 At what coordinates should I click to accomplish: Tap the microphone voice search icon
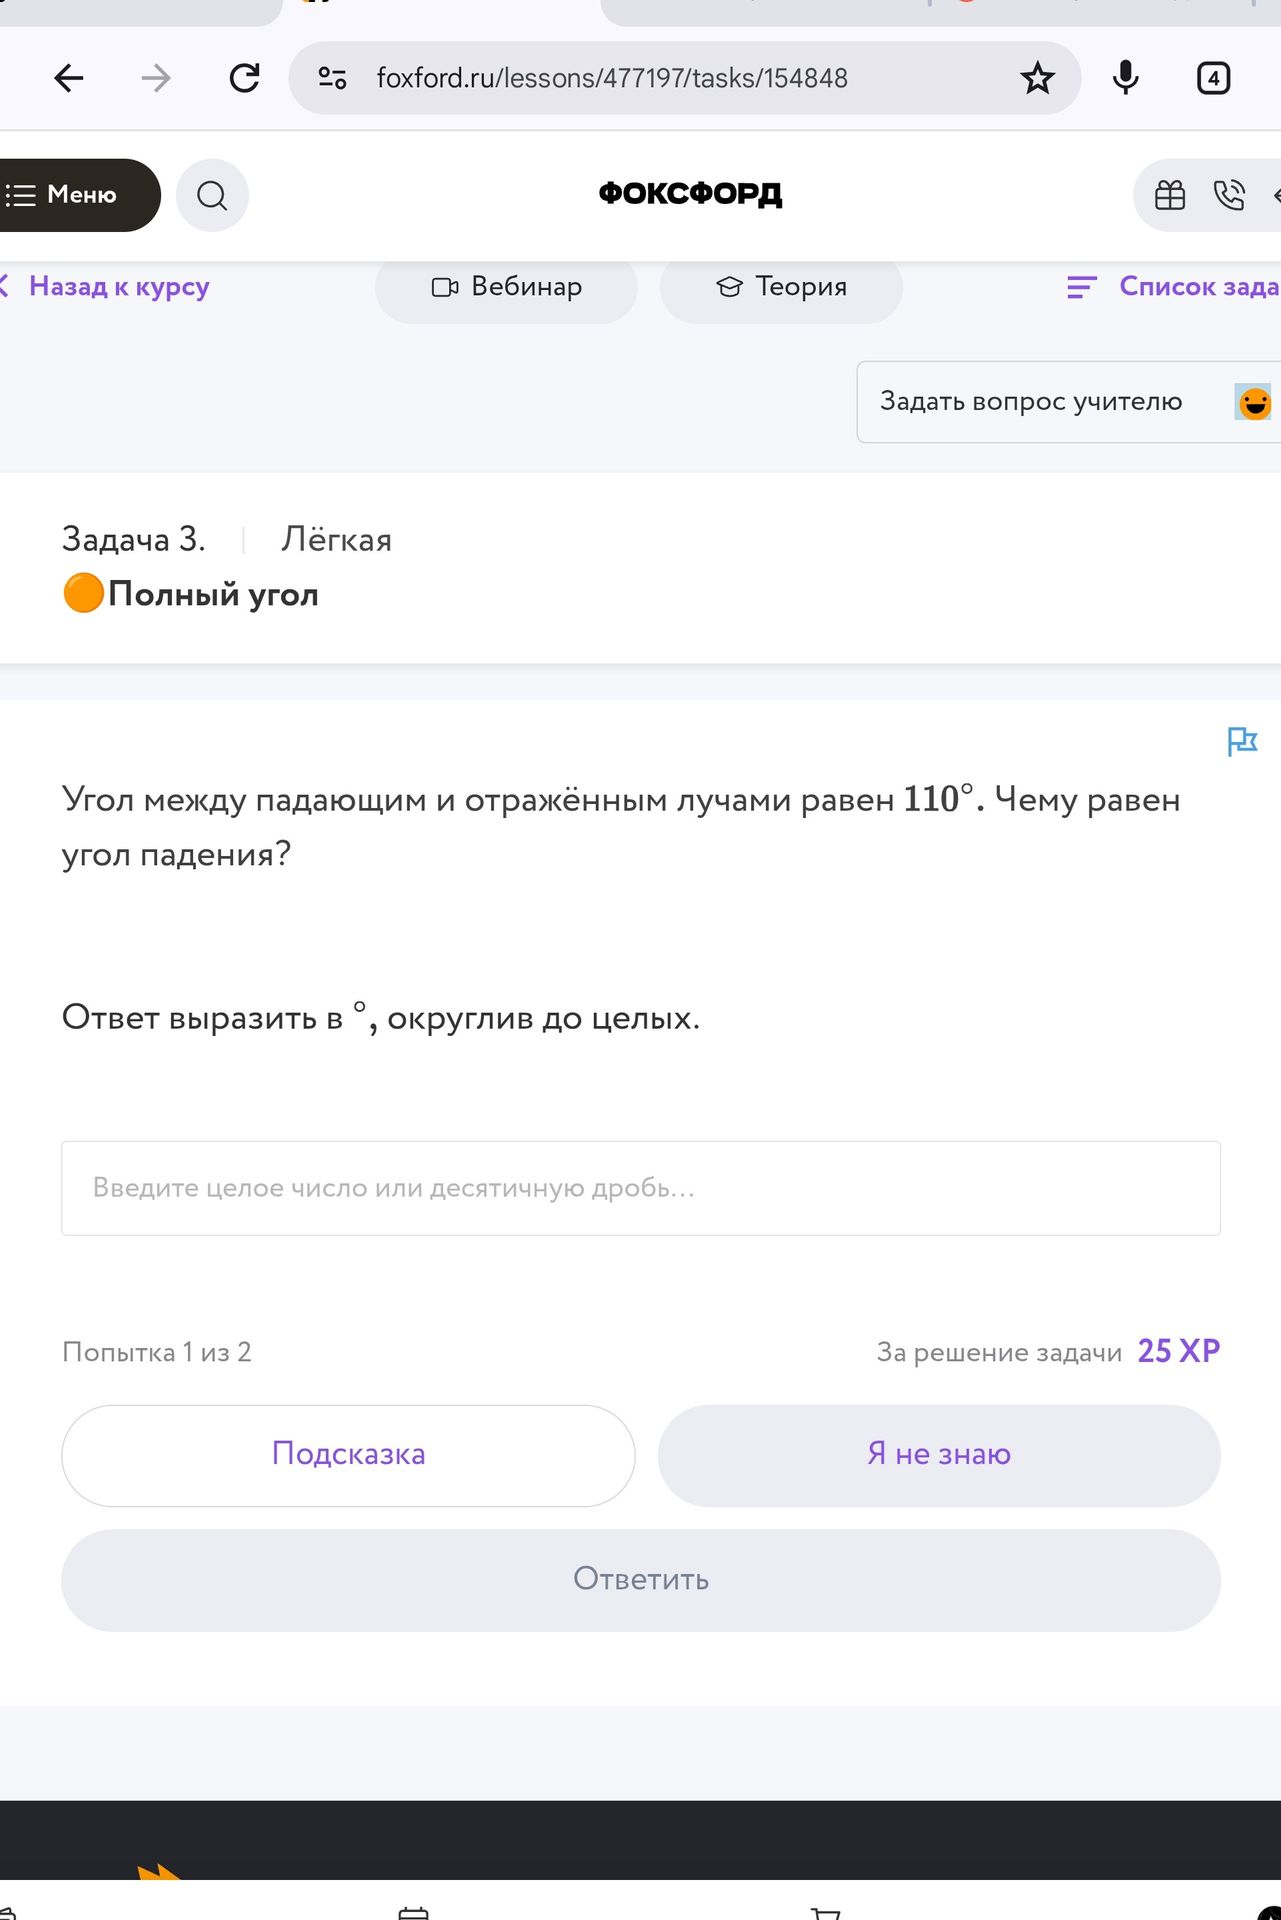pos(1125,78)
